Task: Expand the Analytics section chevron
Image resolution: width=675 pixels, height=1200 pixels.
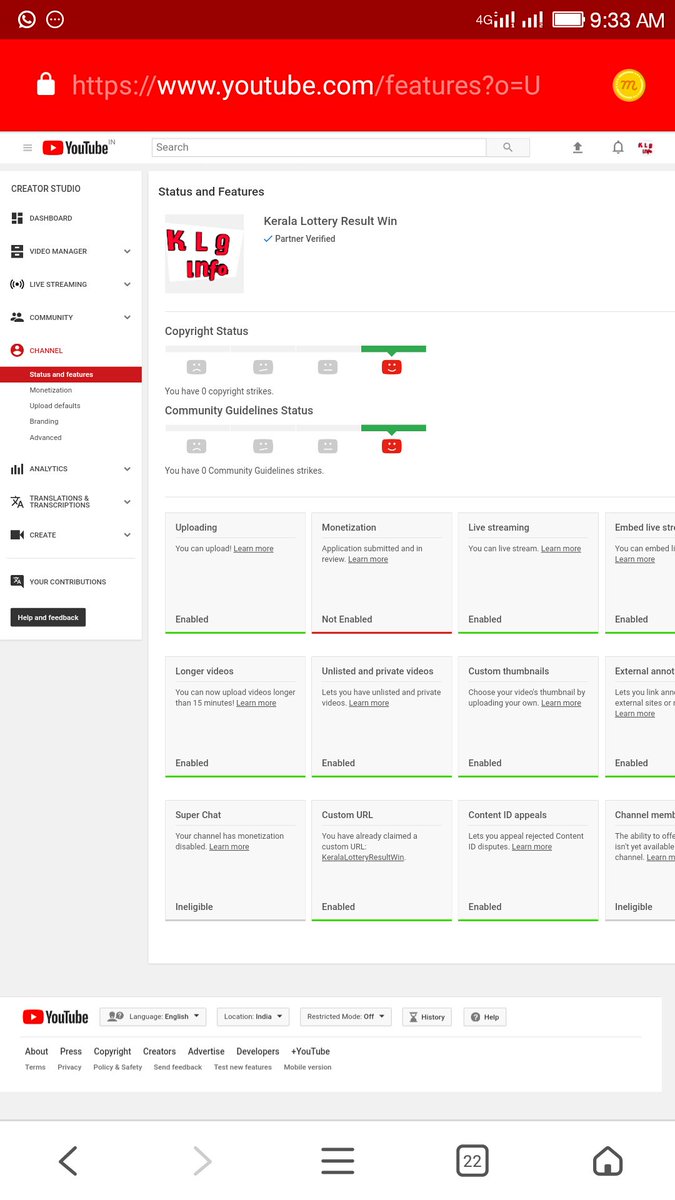Action: tap(127, 468)
